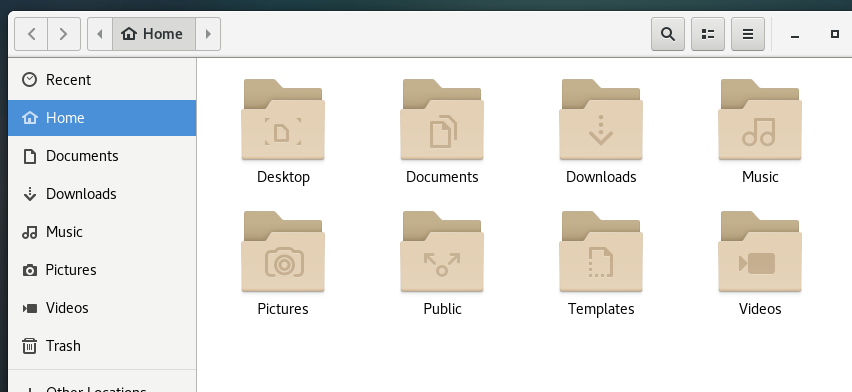Click the "Public" folder name label
The width and height of the screenshot is (852, 392).
tap(442, 309)
